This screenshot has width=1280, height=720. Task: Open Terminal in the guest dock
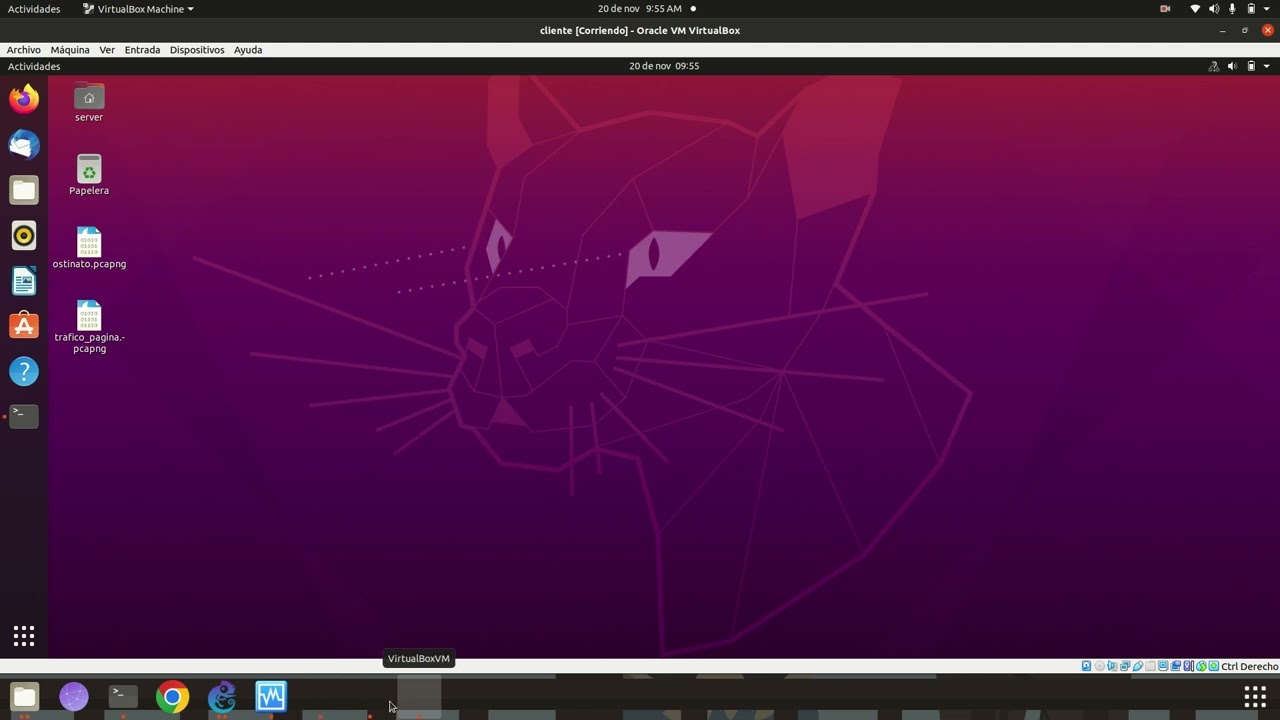tap(24, 416)
